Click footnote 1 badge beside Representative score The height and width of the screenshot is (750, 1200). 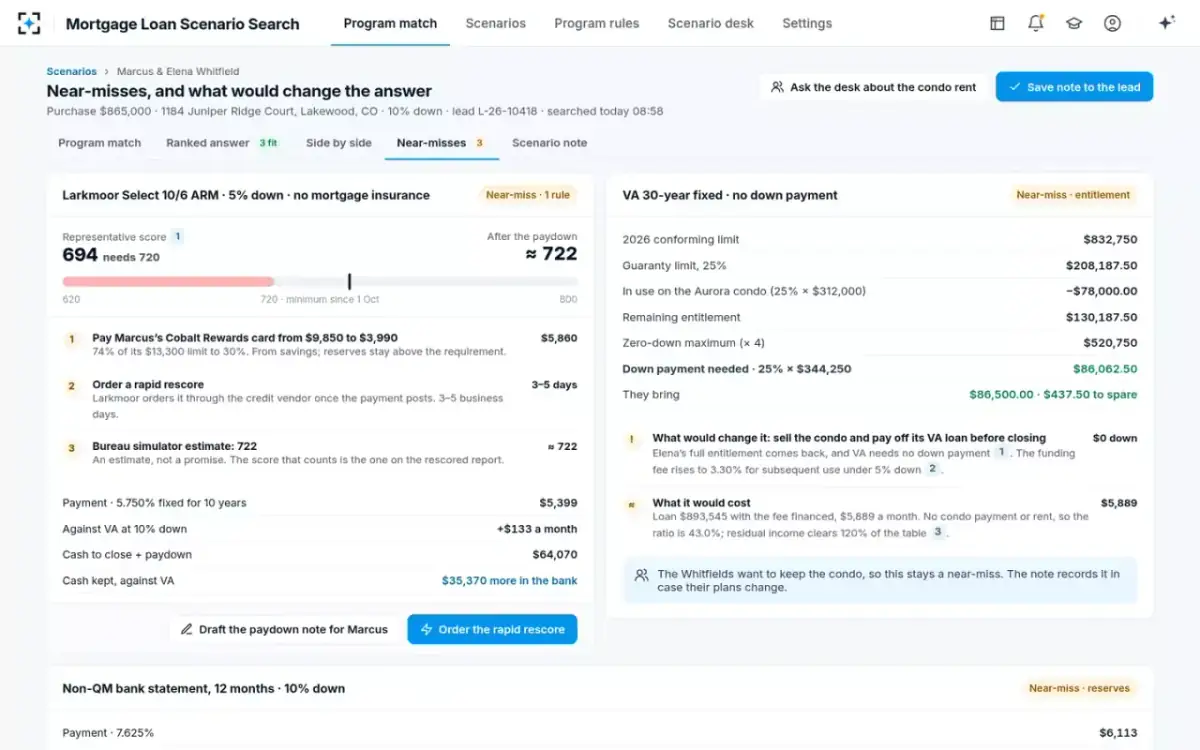[177, 237]
